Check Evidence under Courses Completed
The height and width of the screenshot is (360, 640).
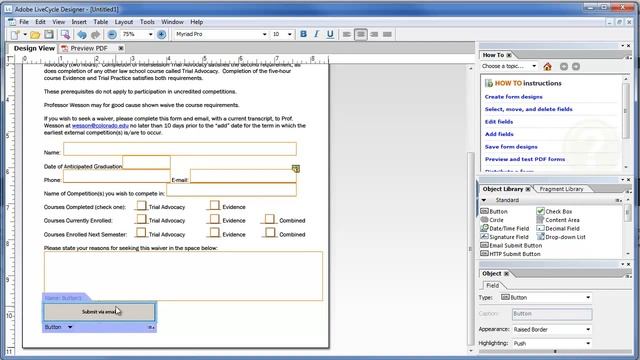[215, 205]
